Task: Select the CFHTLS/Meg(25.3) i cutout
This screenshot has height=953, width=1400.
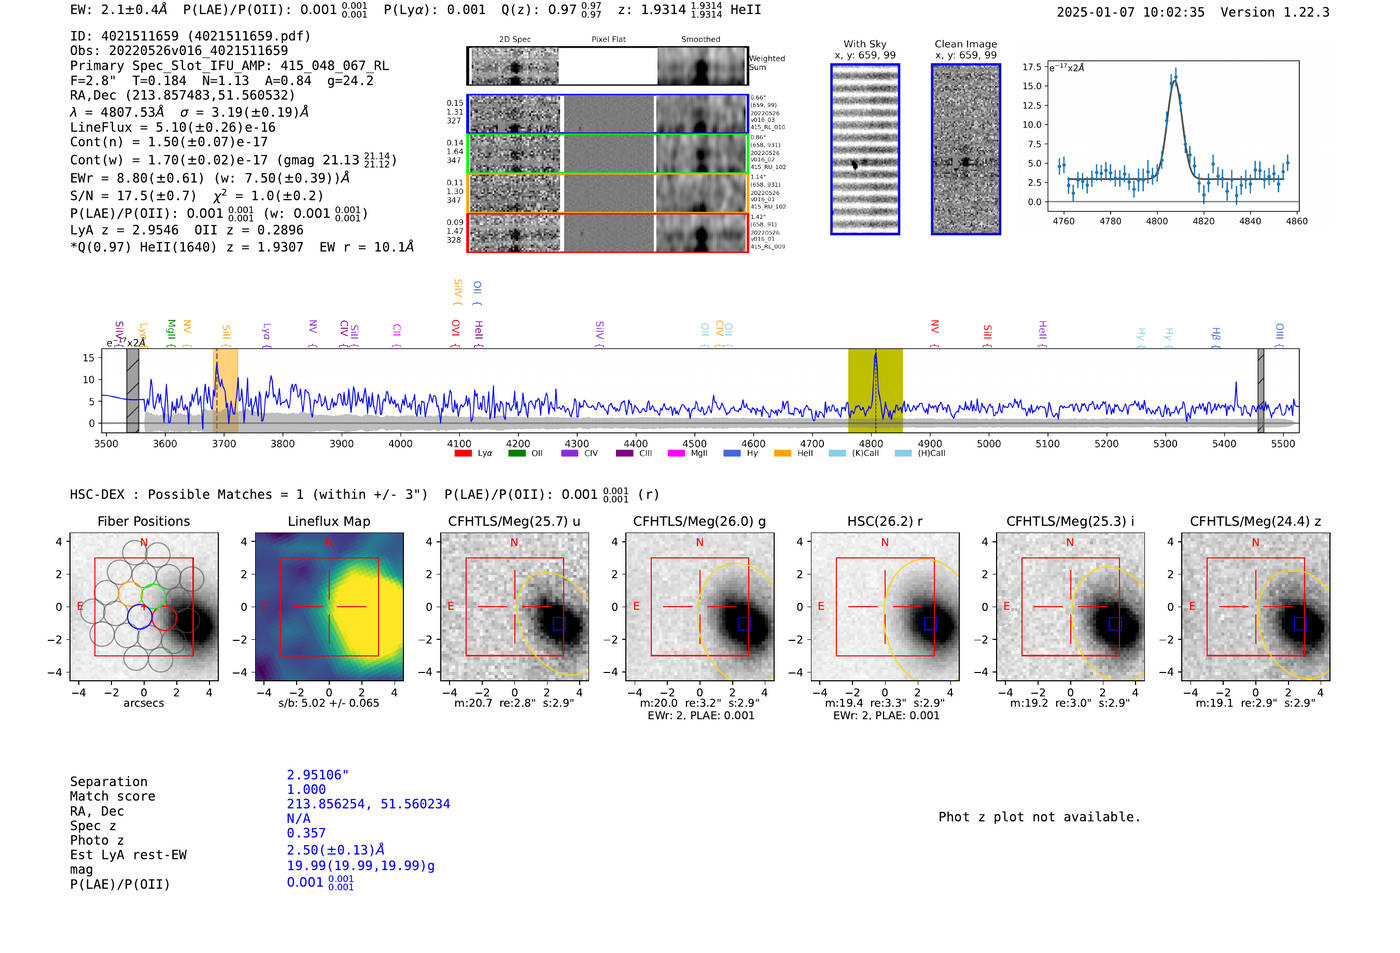Action: tap(1070, 606)
